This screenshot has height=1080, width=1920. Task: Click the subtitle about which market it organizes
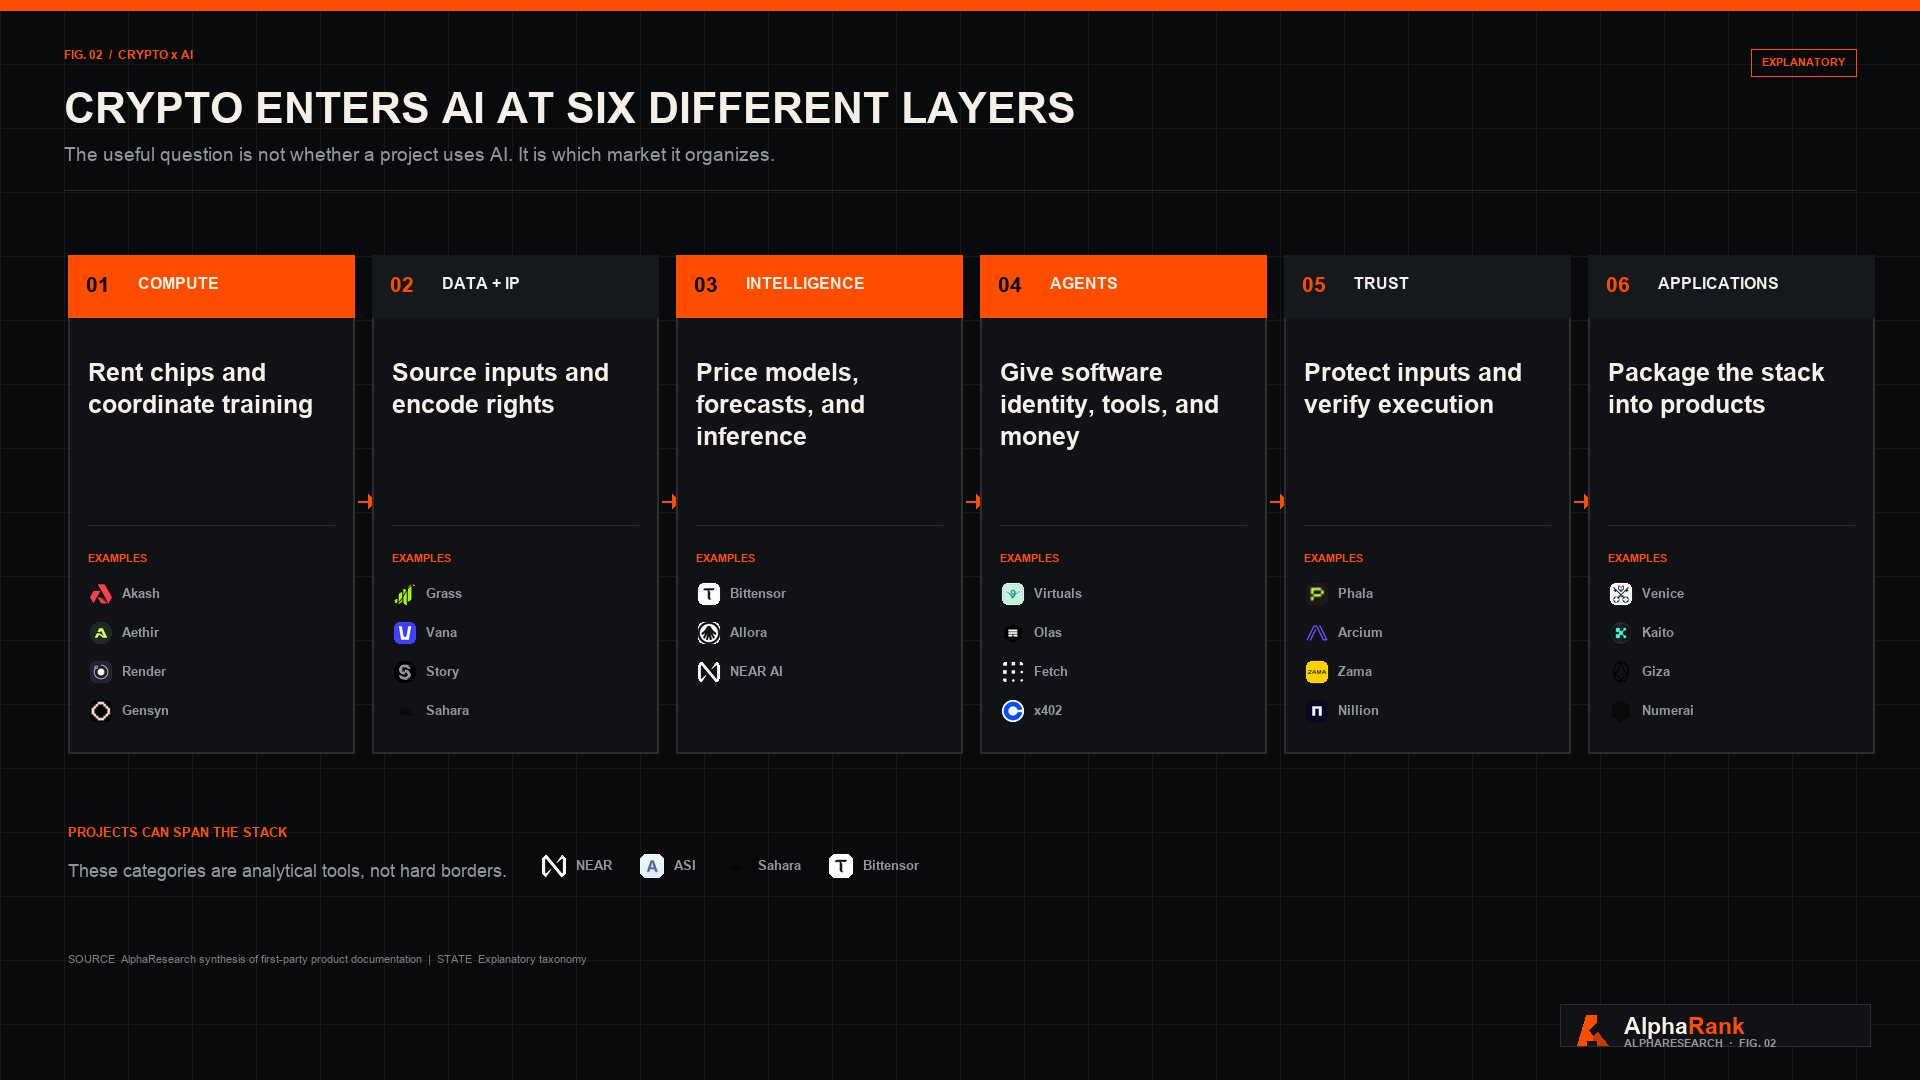(x=419, y=155)
